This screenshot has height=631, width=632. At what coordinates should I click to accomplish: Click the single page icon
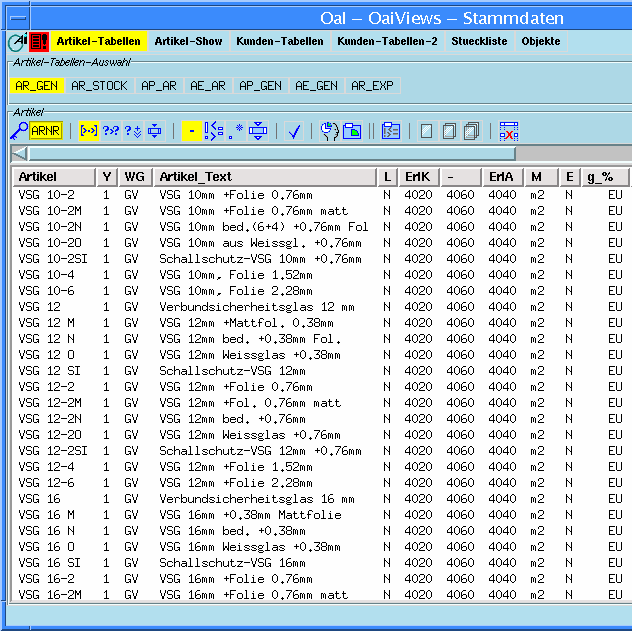426,131
